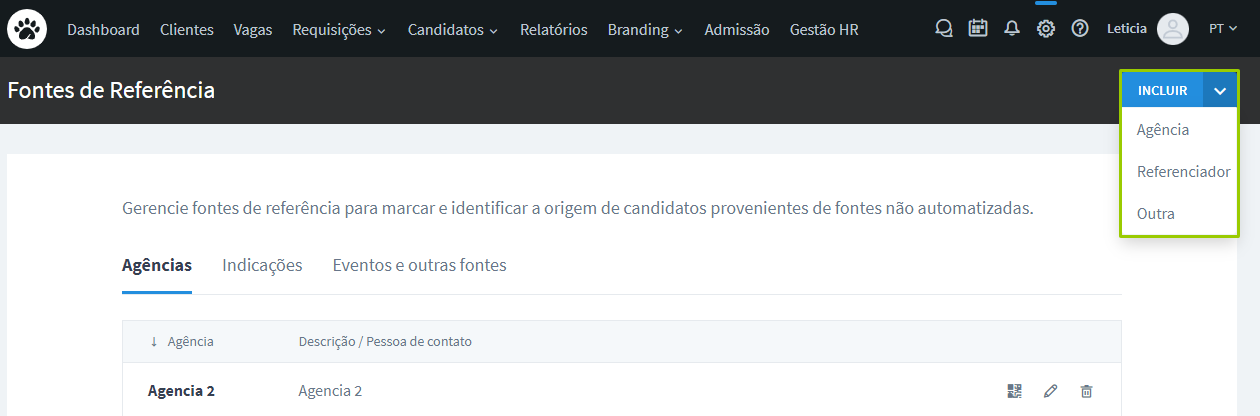Delete Agencia 2 with the trash icon

pyautogui.click(x=1086, y=391)
